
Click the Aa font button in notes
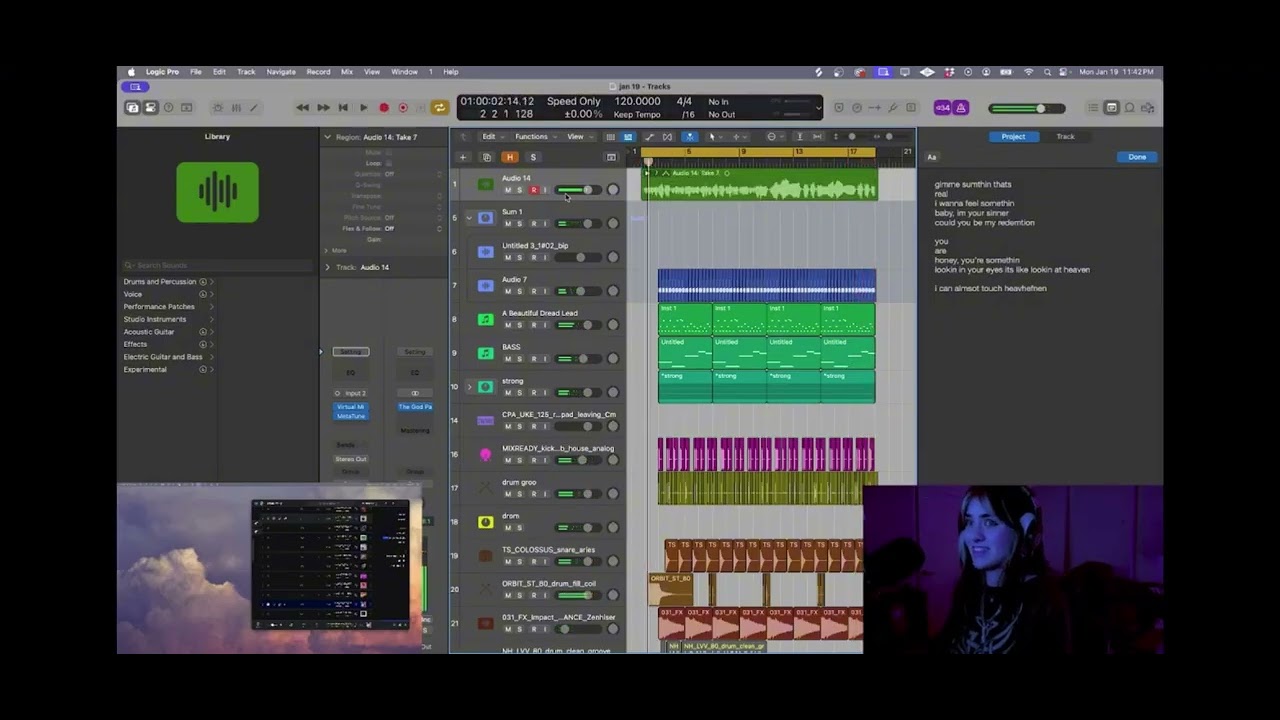point(932,157)
